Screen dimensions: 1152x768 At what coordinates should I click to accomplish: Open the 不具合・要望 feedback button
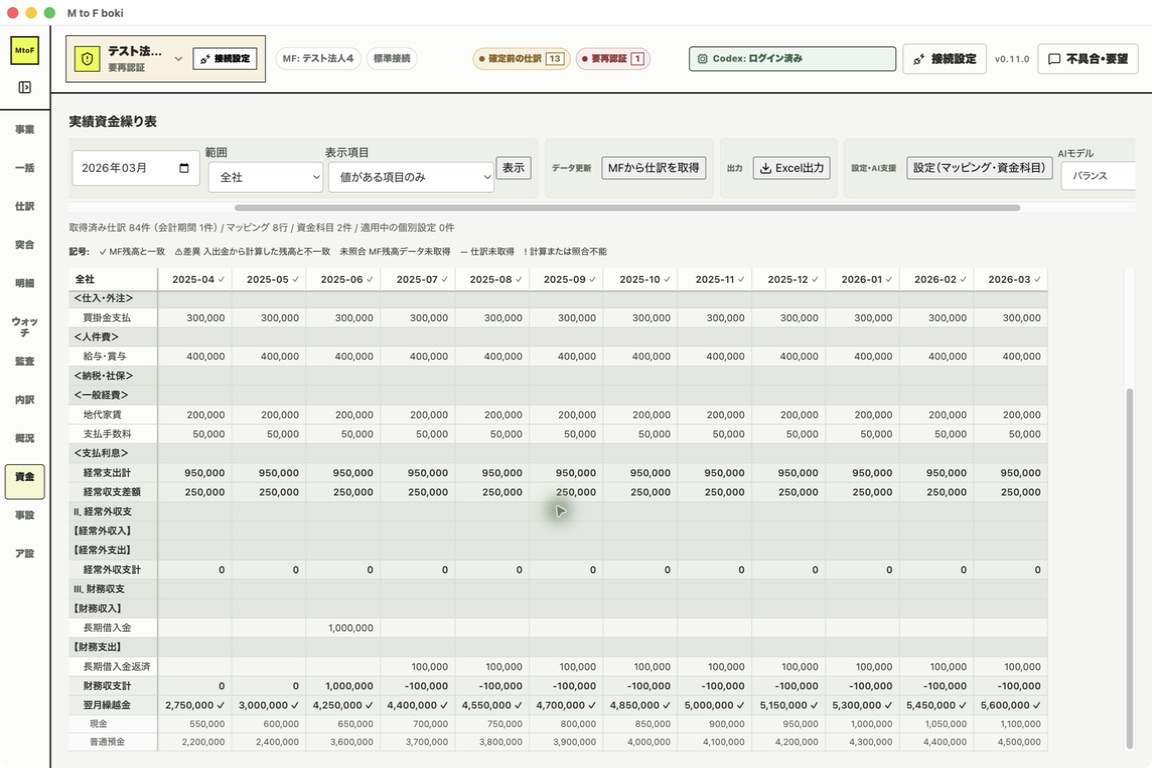point(1087,59)
